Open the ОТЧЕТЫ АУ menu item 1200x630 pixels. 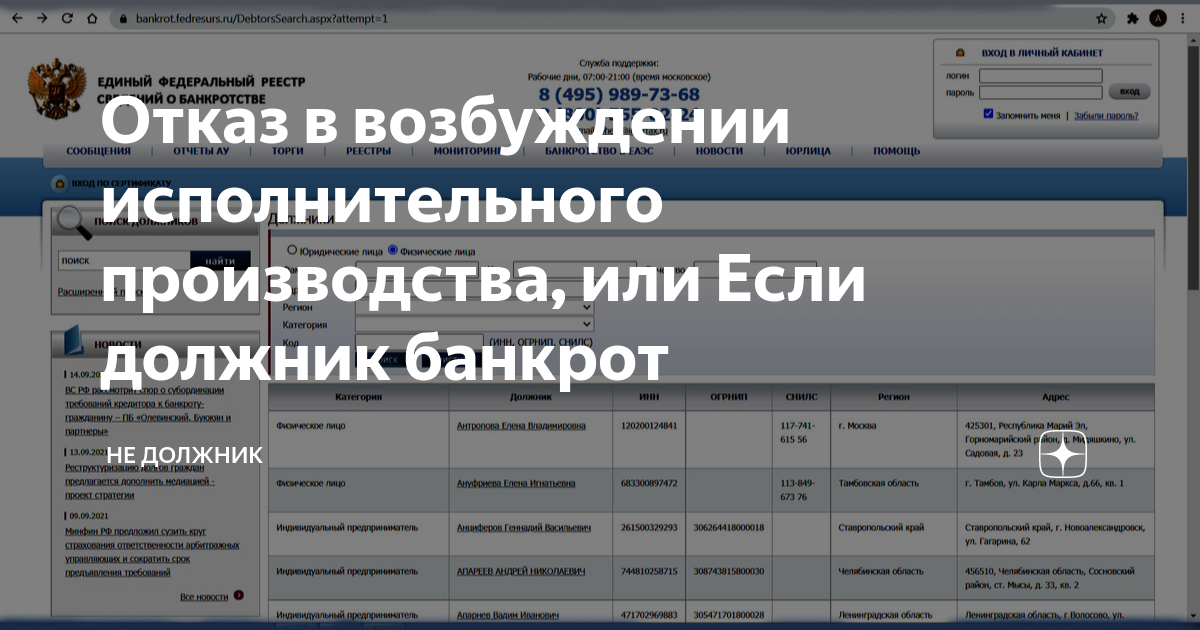point(200,151)
